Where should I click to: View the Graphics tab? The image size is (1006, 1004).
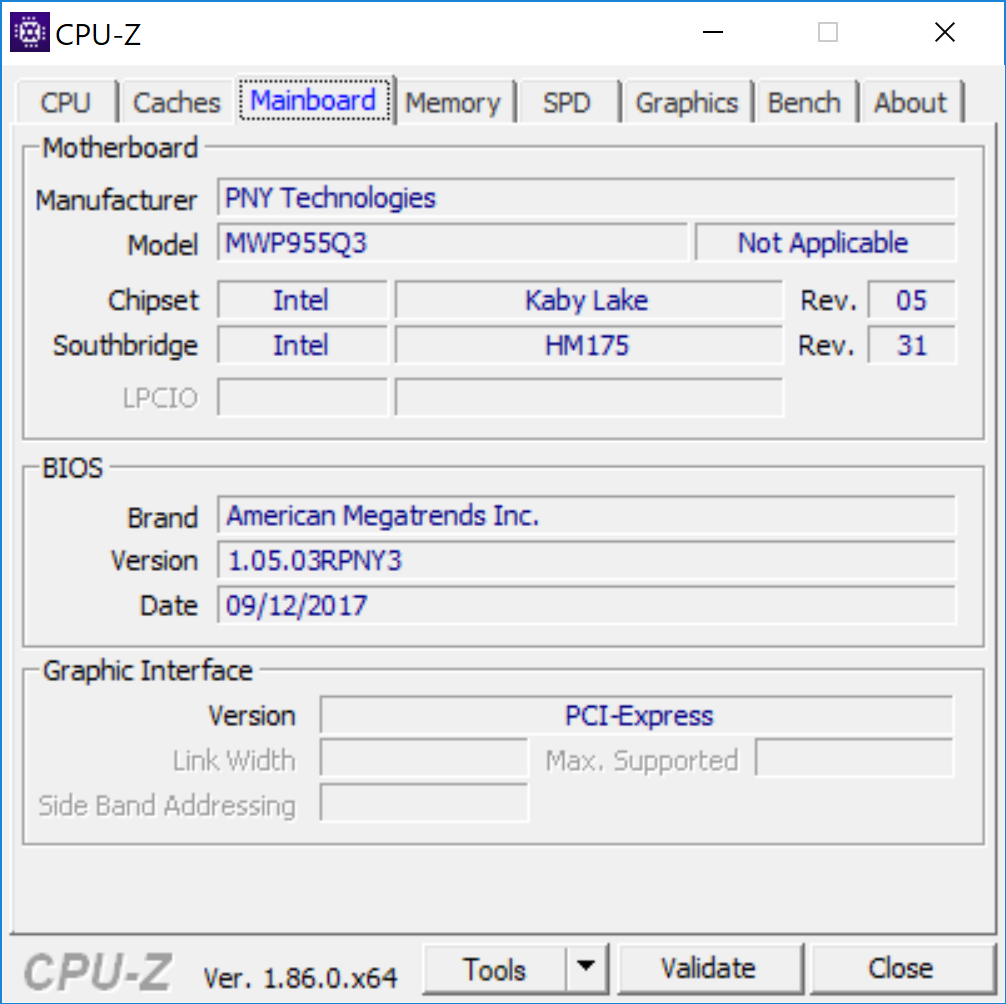click(x=686, y=103)
